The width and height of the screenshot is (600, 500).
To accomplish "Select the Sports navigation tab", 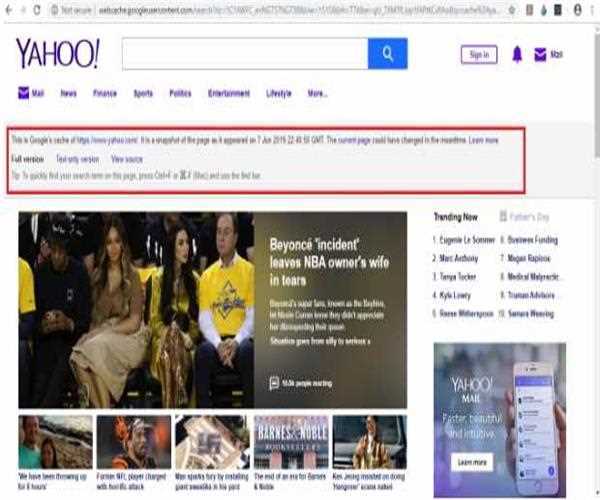I will (x=143, y=93).
